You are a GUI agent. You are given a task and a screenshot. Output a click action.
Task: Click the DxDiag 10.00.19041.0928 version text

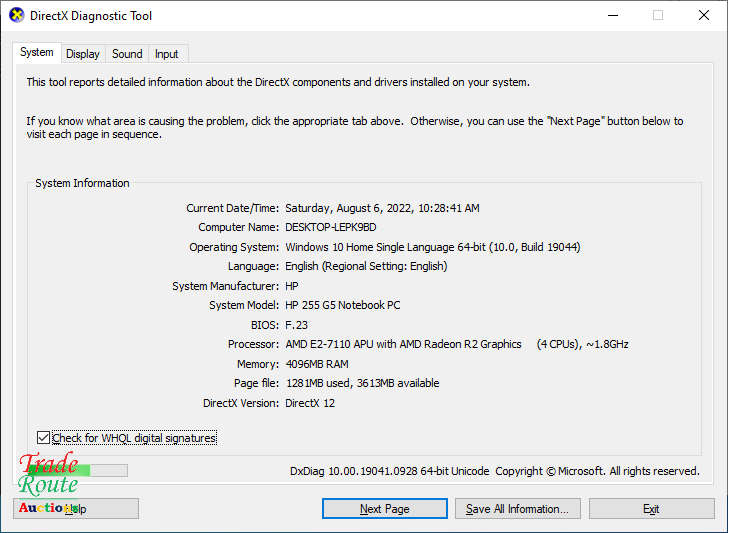point(389,471)
